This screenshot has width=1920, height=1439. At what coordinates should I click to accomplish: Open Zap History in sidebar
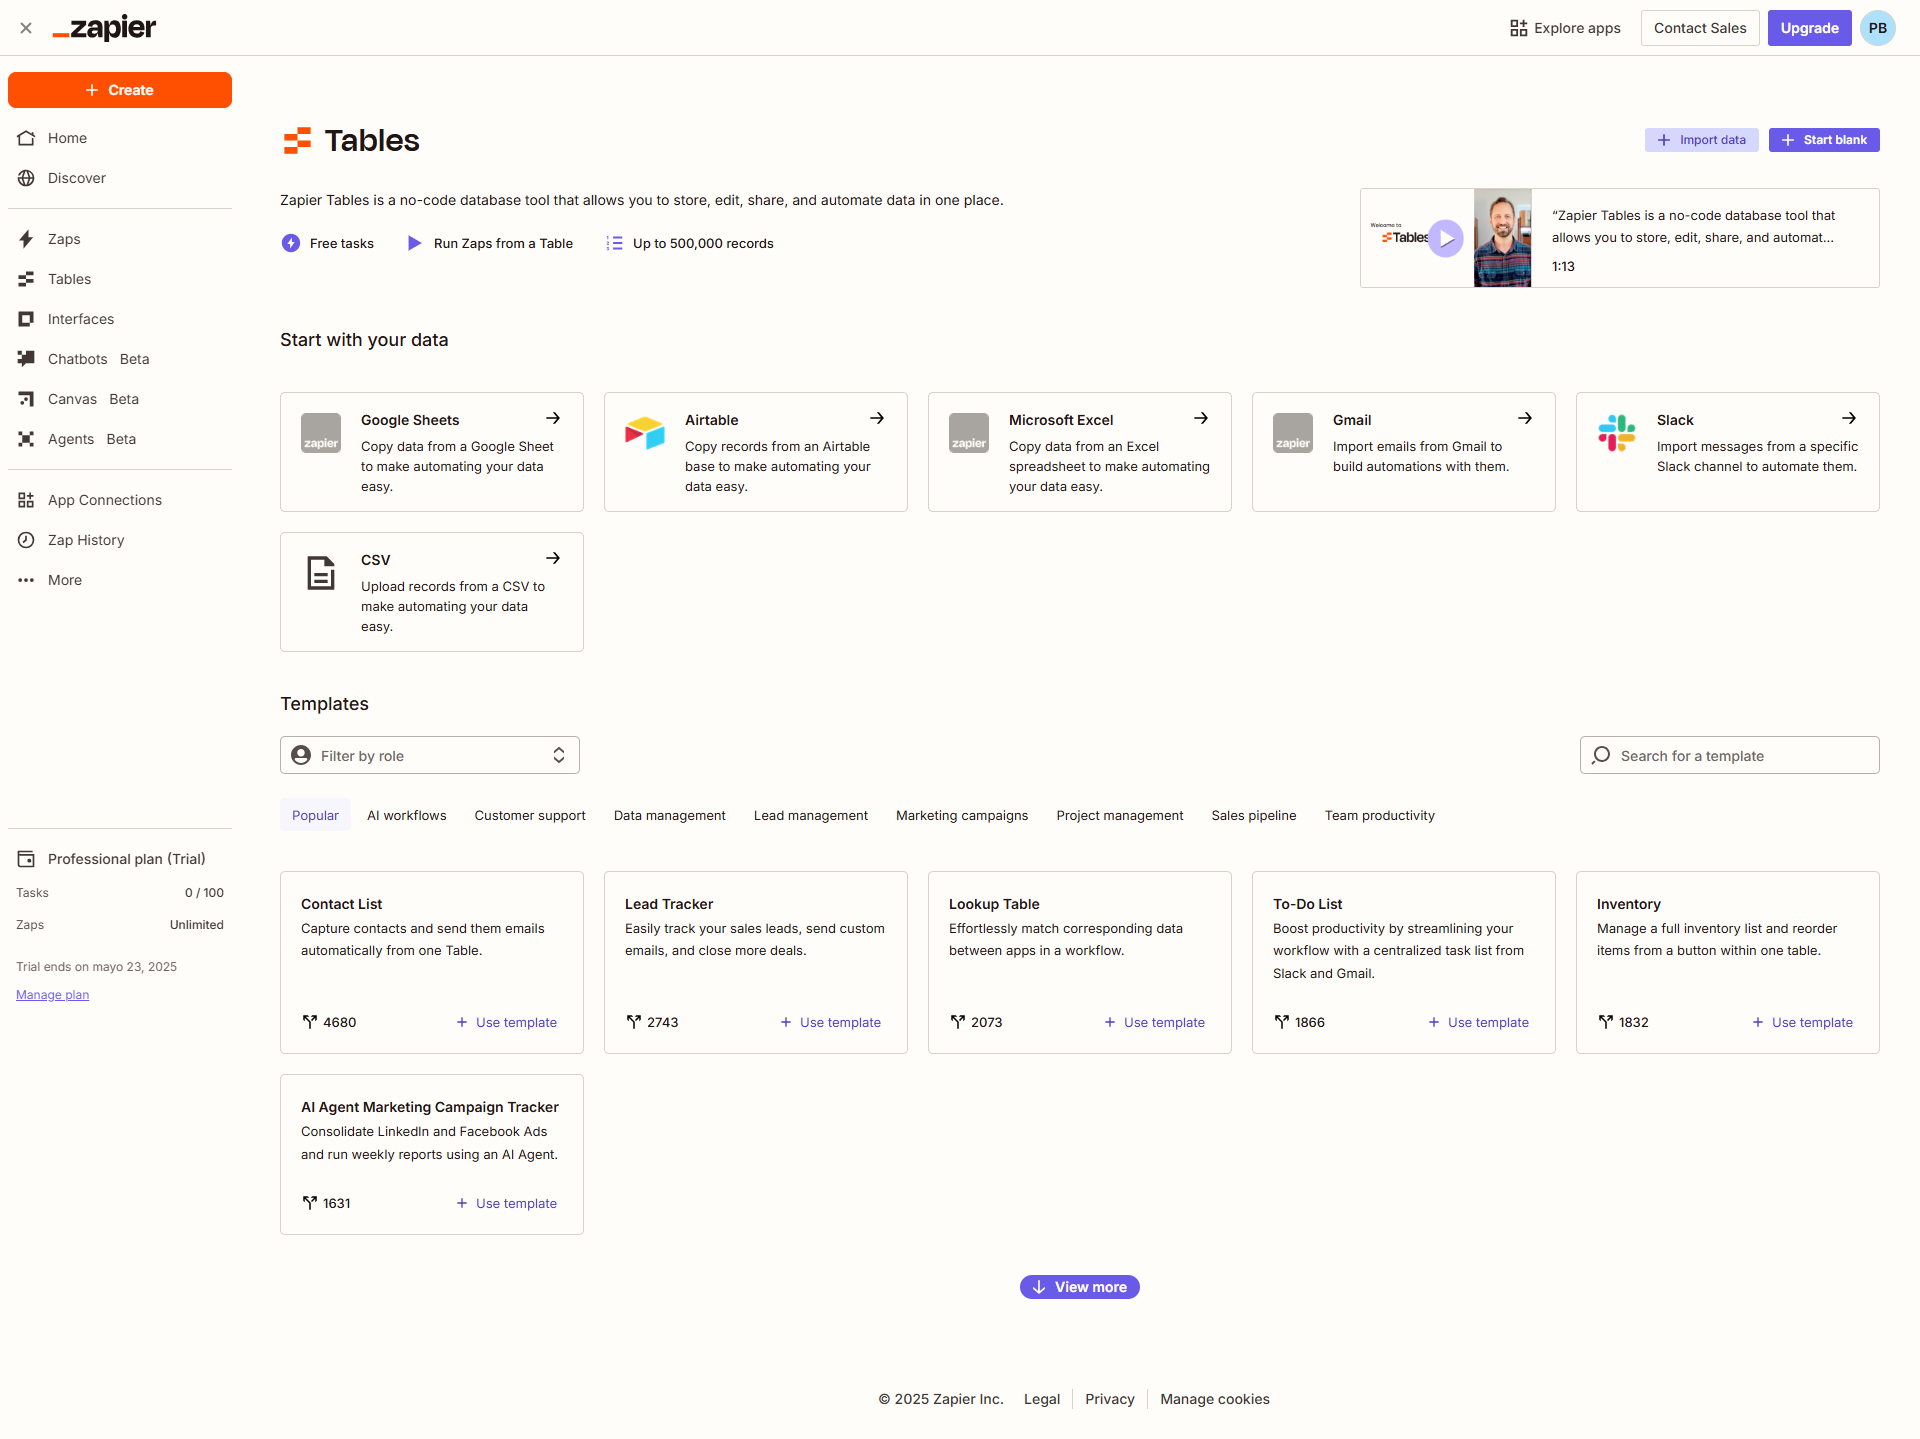(120, 540)
